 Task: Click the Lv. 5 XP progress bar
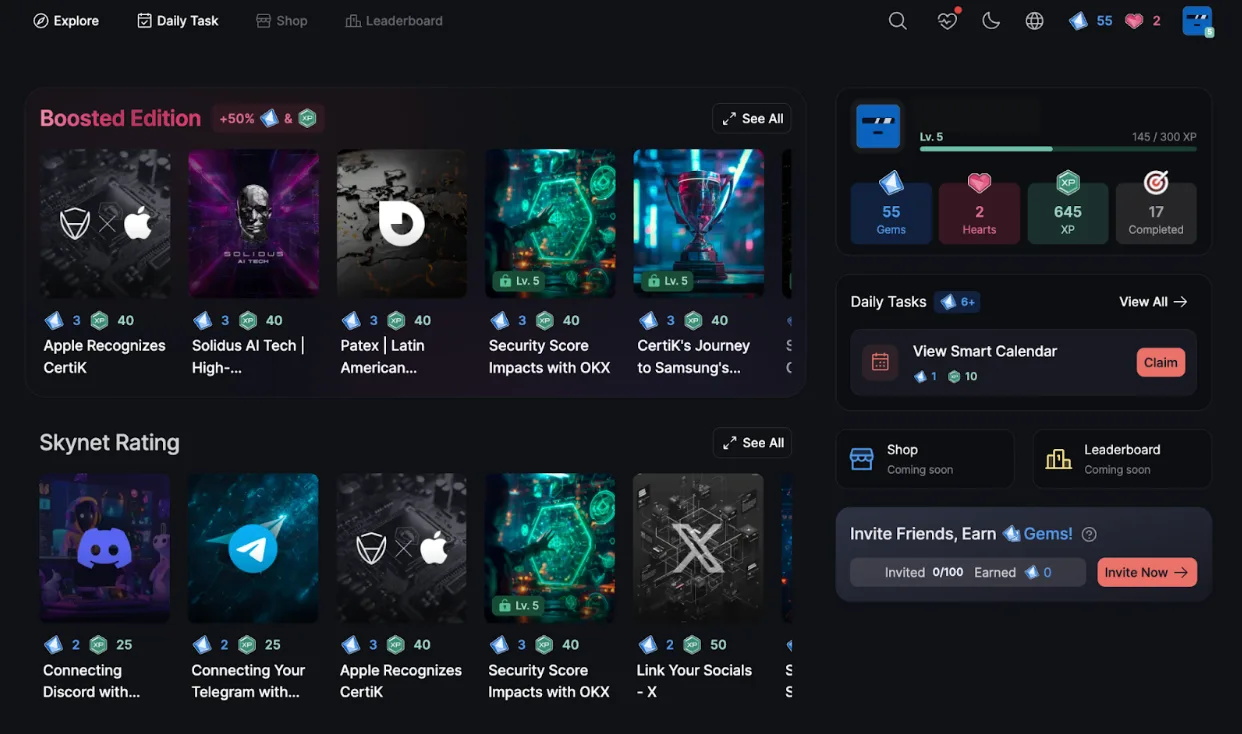(x=1058, y=149)
